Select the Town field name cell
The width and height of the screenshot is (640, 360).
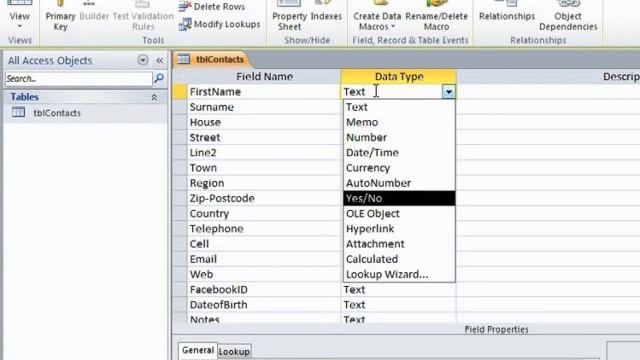264,168
